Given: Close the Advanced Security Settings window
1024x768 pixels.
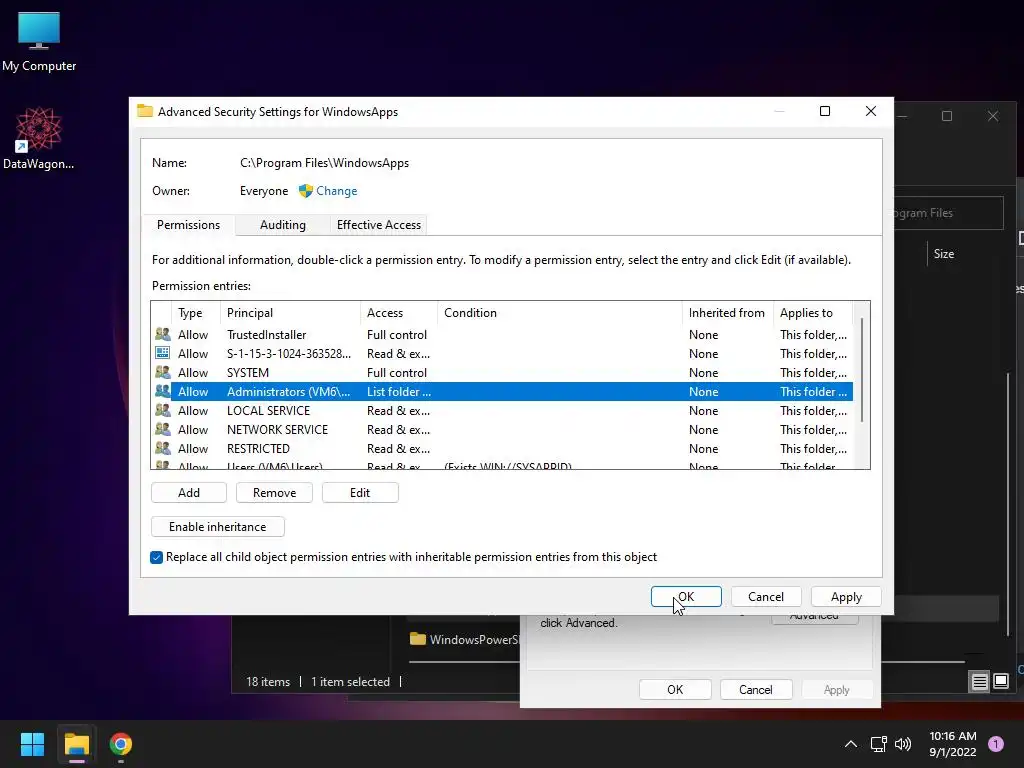Looking at the screenshot, I should (x=871, y=111).
